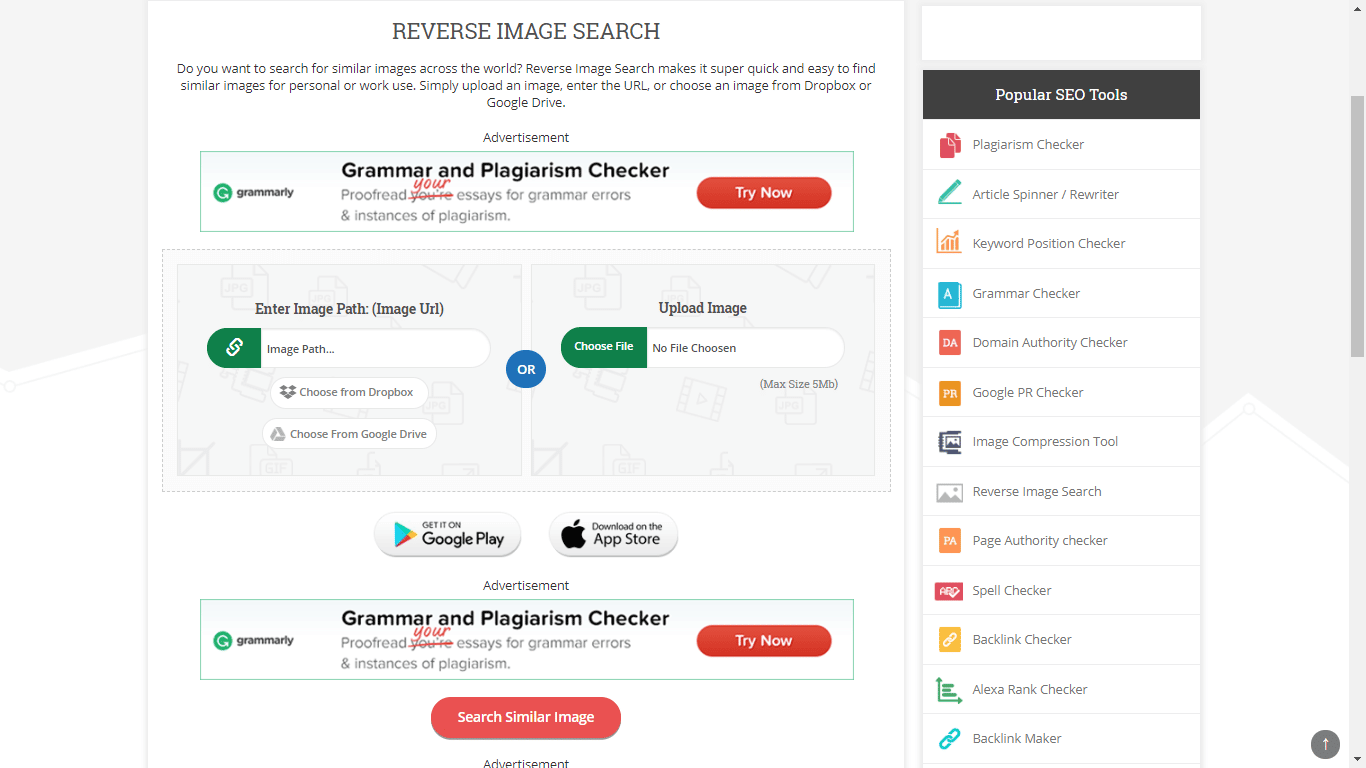Click the Alexa Rank Checker graph icon
1366x768 pixels.
point(949,690)
